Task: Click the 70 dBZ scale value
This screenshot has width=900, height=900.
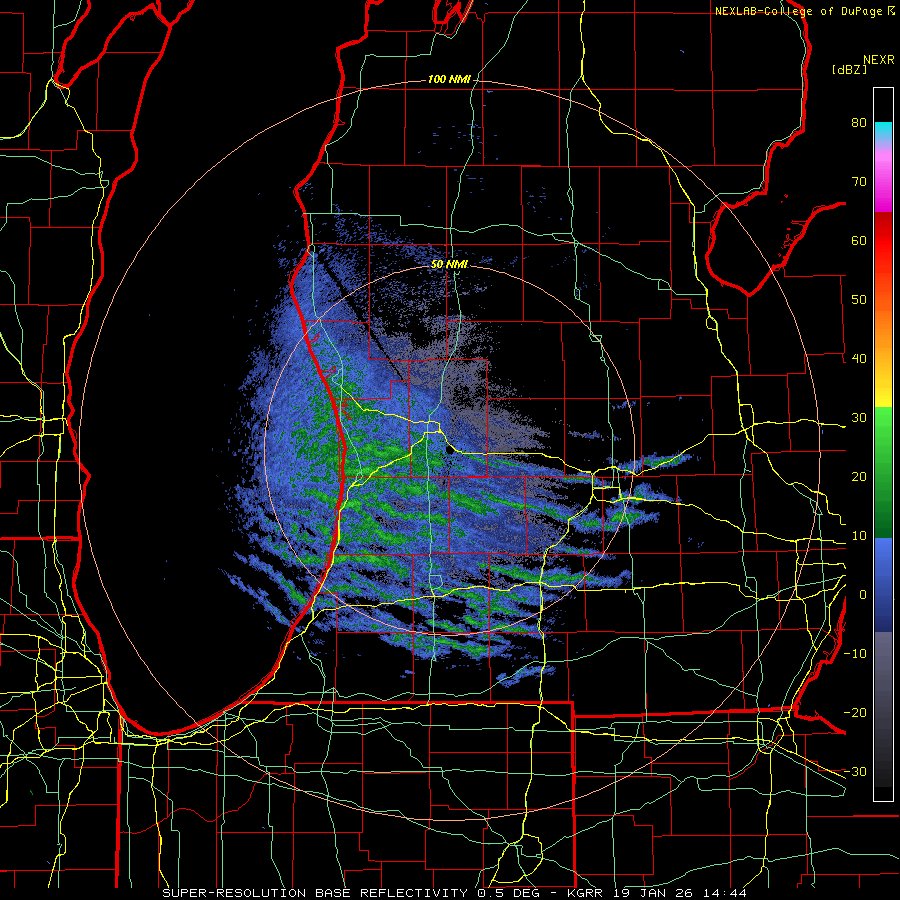Action: tap(859, 182)
